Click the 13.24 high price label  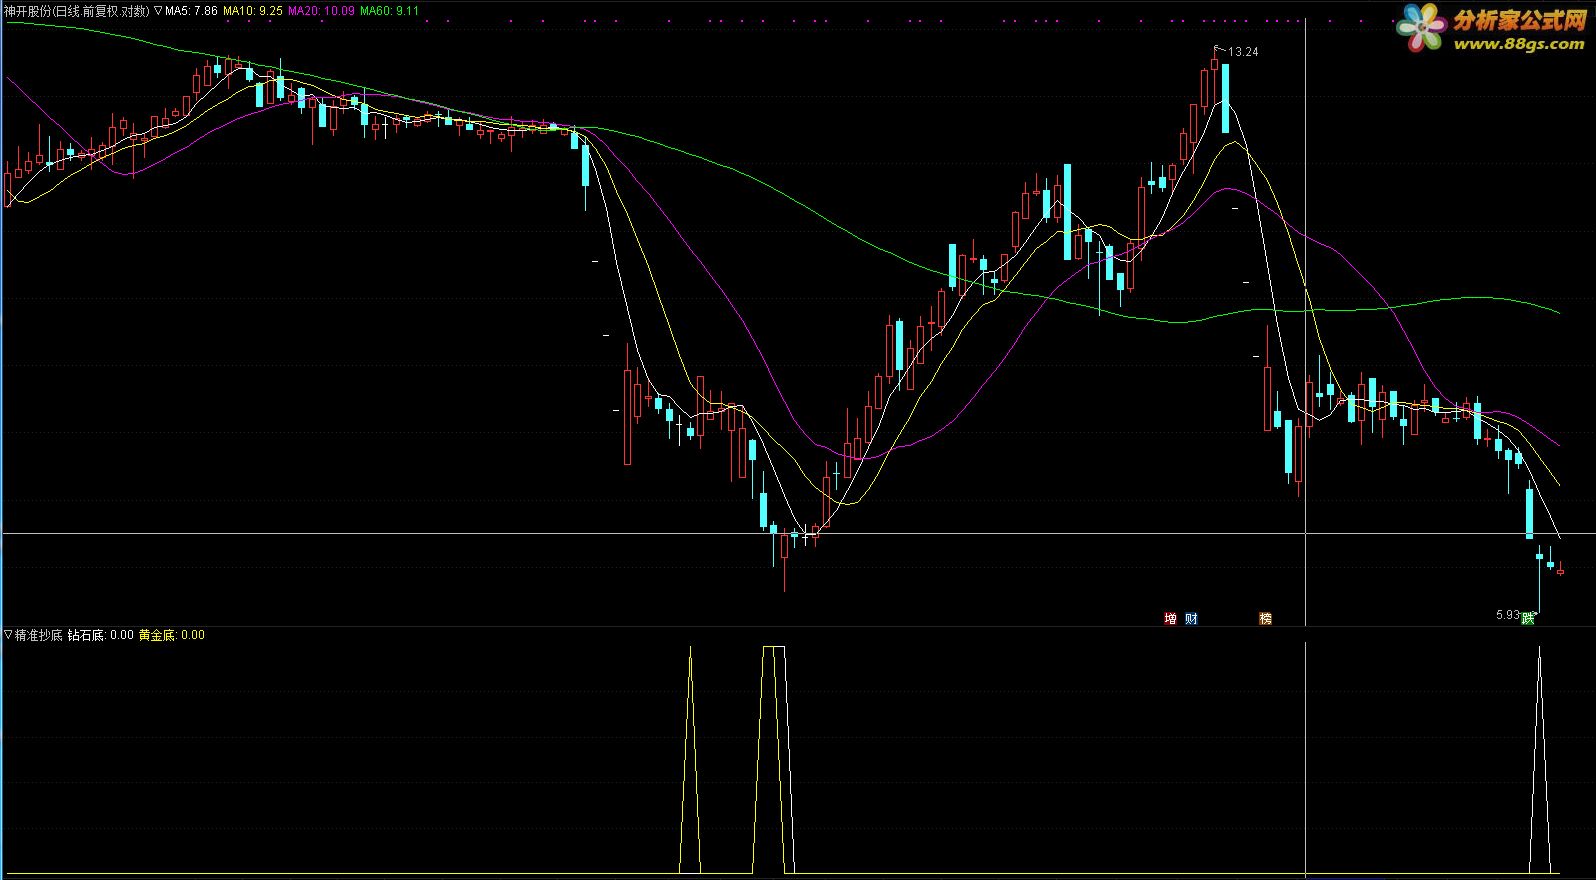click(1243, 52)
